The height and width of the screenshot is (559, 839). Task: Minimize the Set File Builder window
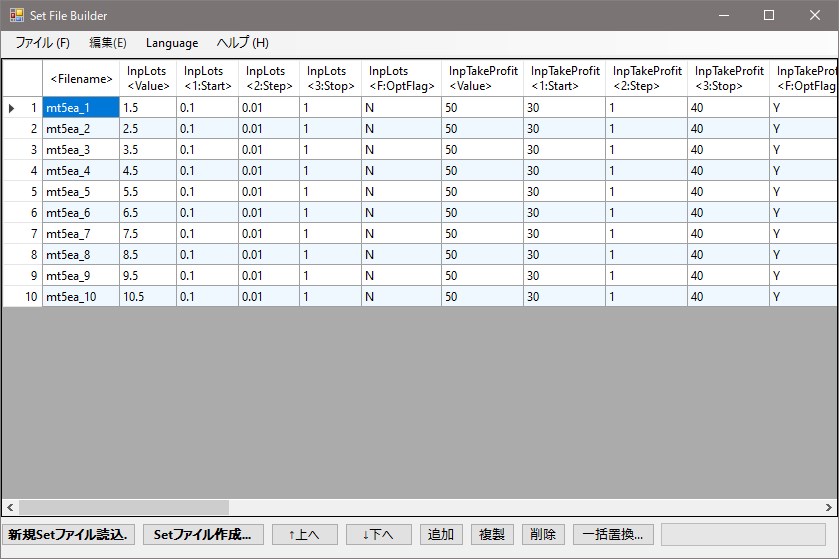coord(724,15)
